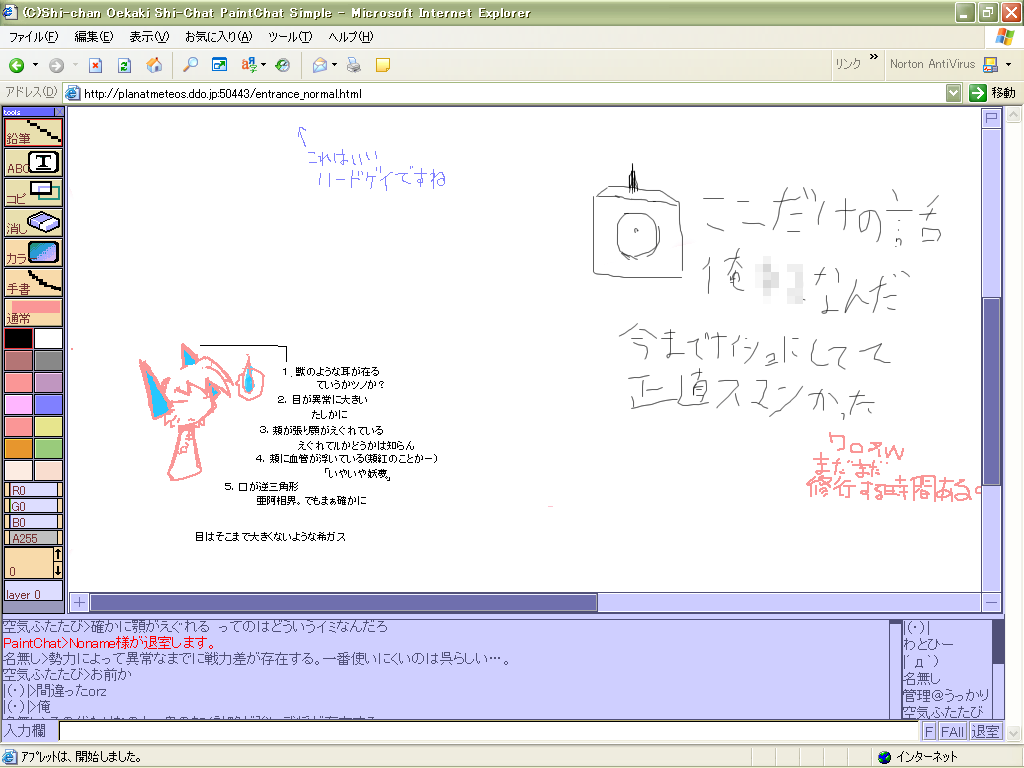Screen dimensions: 1024x768
Task: Open the 編集(E) menu
Action: coord(93,37)
